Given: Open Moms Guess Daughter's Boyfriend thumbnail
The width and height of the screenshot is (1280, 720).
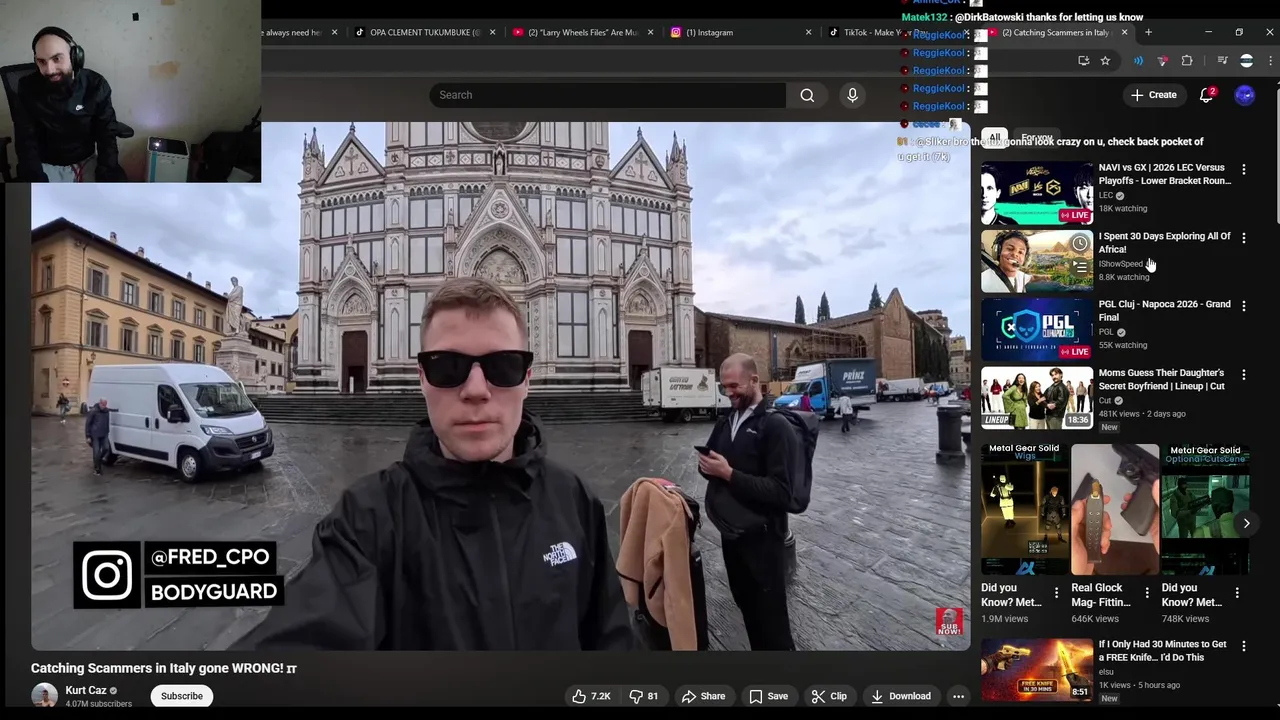Looking at the screenshot, I should coord(1037,397).
